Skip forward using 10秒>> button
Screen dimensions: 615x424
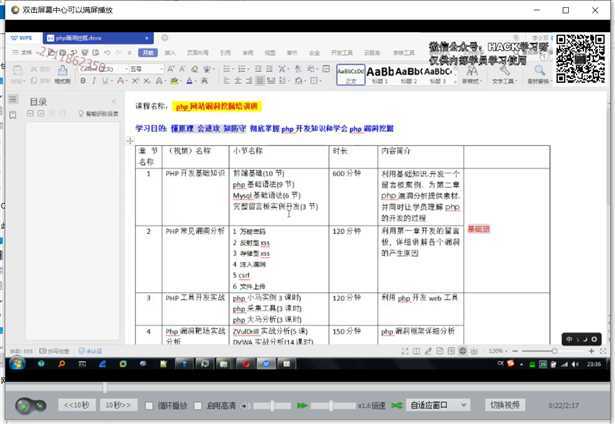click(x=118, y=405)
